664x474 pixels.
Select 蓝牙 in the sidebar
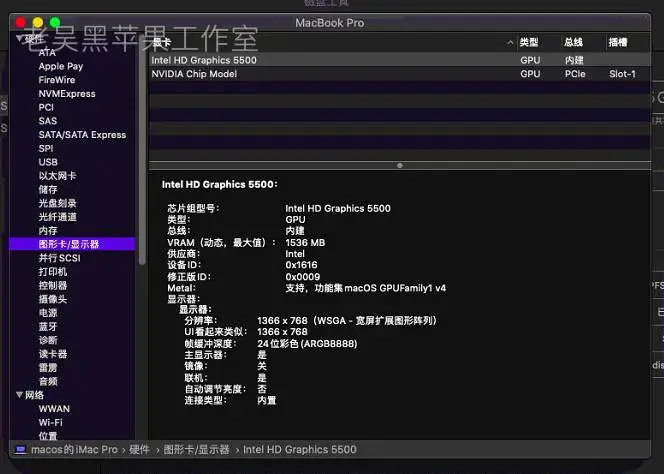pyautogui.click(x=48, y=327)
